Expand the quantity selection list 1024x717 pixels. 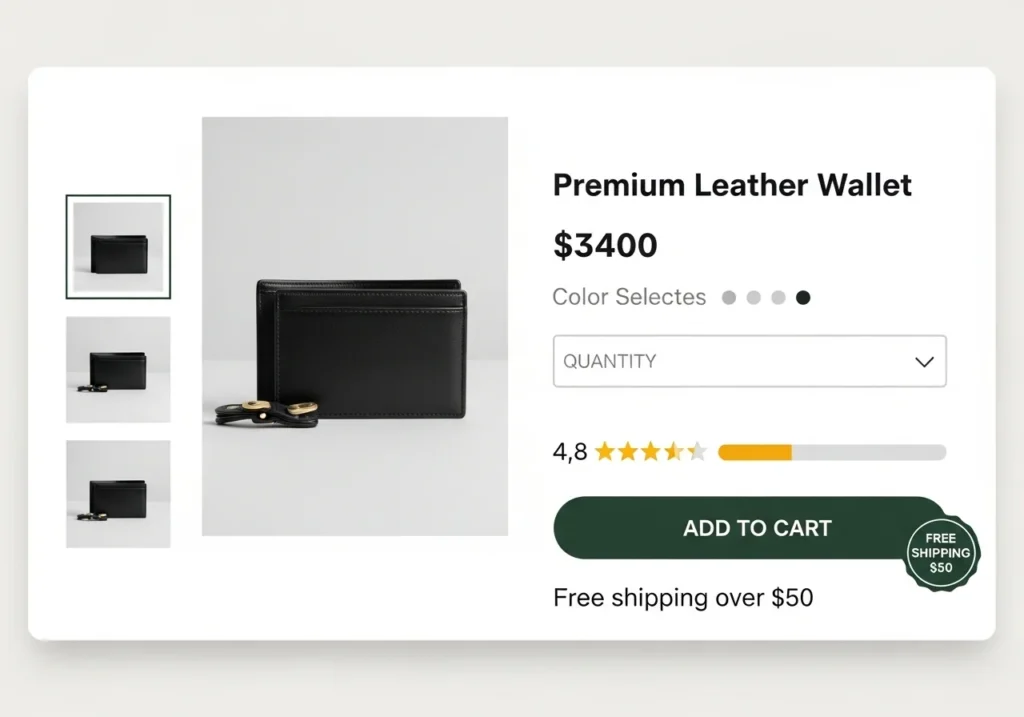point(749,361)
